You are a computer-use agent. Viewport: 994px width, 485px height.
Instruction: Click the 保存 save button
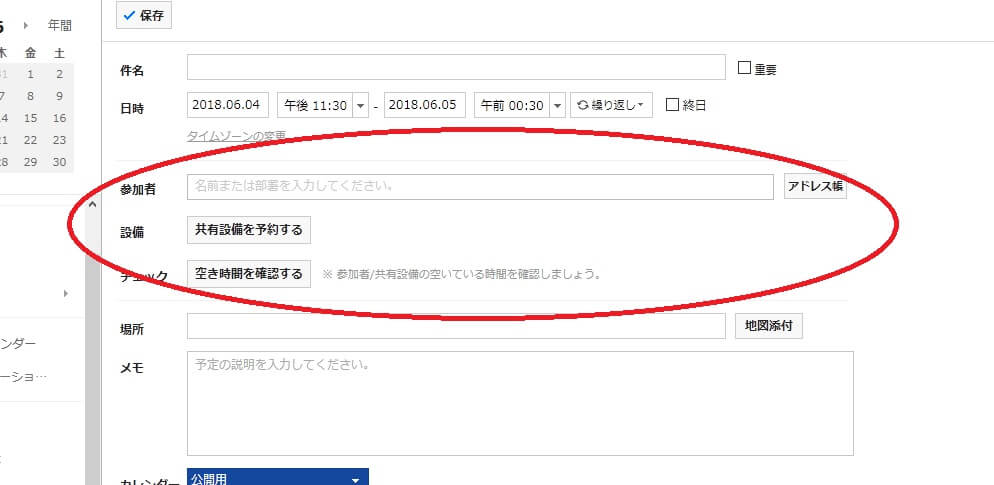click(144, 16)
